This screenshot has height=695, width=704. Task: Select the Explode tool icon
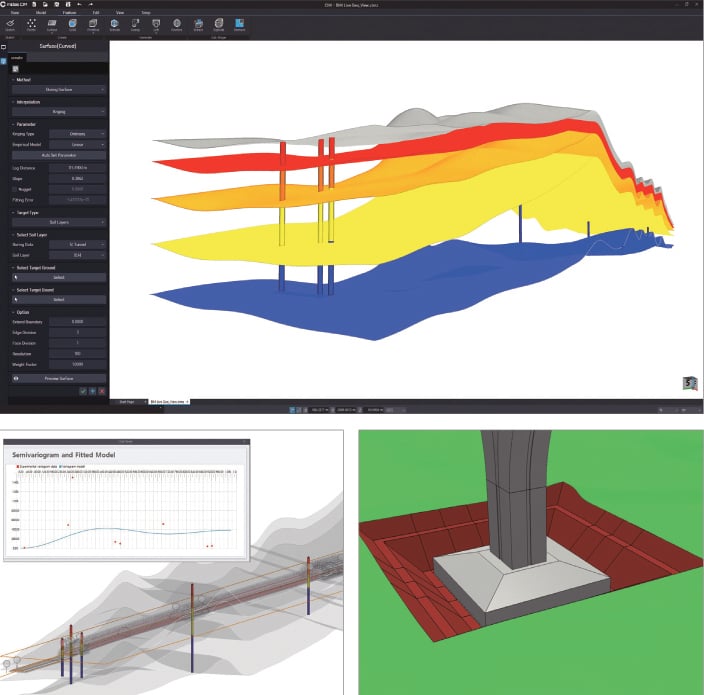coord(219,25)
